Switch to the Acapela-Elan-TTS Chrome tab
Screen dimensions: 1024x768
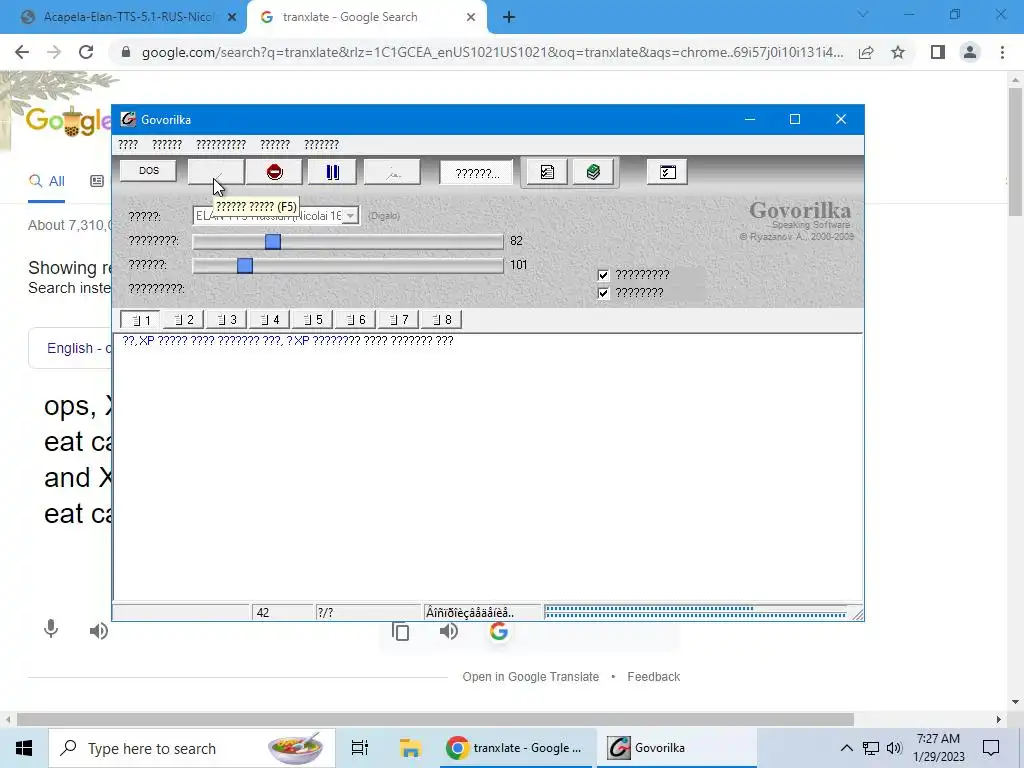pyautogui.click(x=127, y=17)
